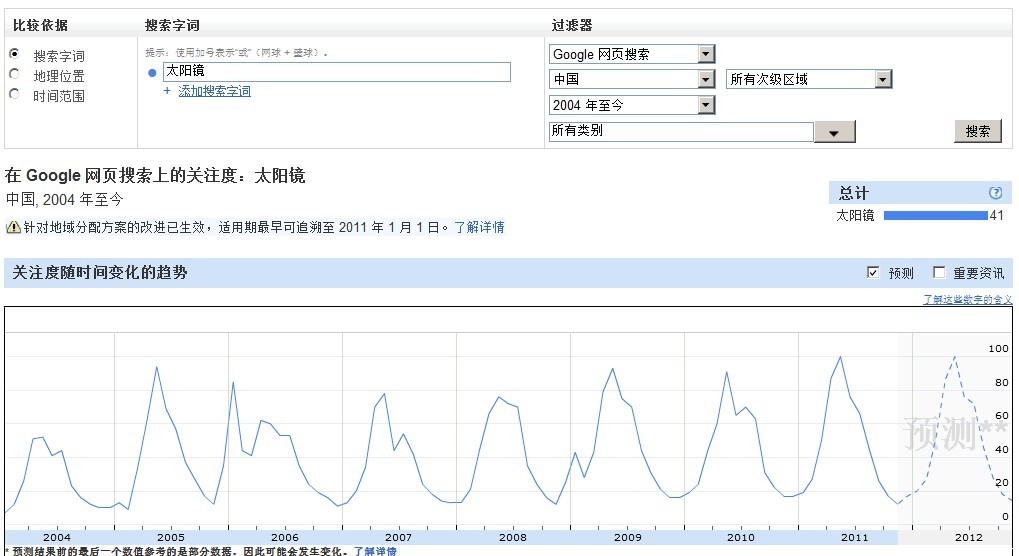Click the 搜索 button
1019x556 pixels.
tap(978, 131)
